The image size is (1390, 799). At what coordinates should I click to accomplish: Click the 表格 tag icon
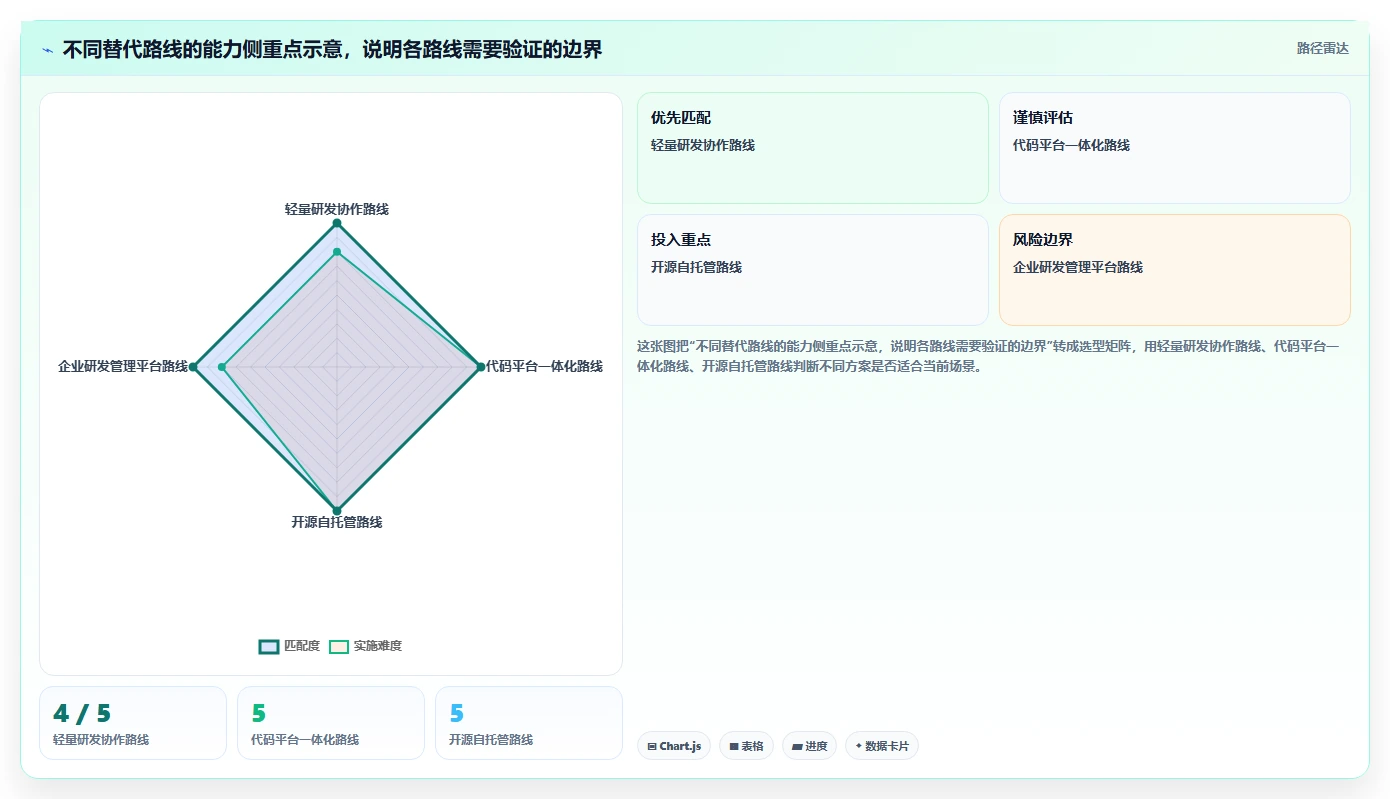pyautogui.click(x=734, y=746)
